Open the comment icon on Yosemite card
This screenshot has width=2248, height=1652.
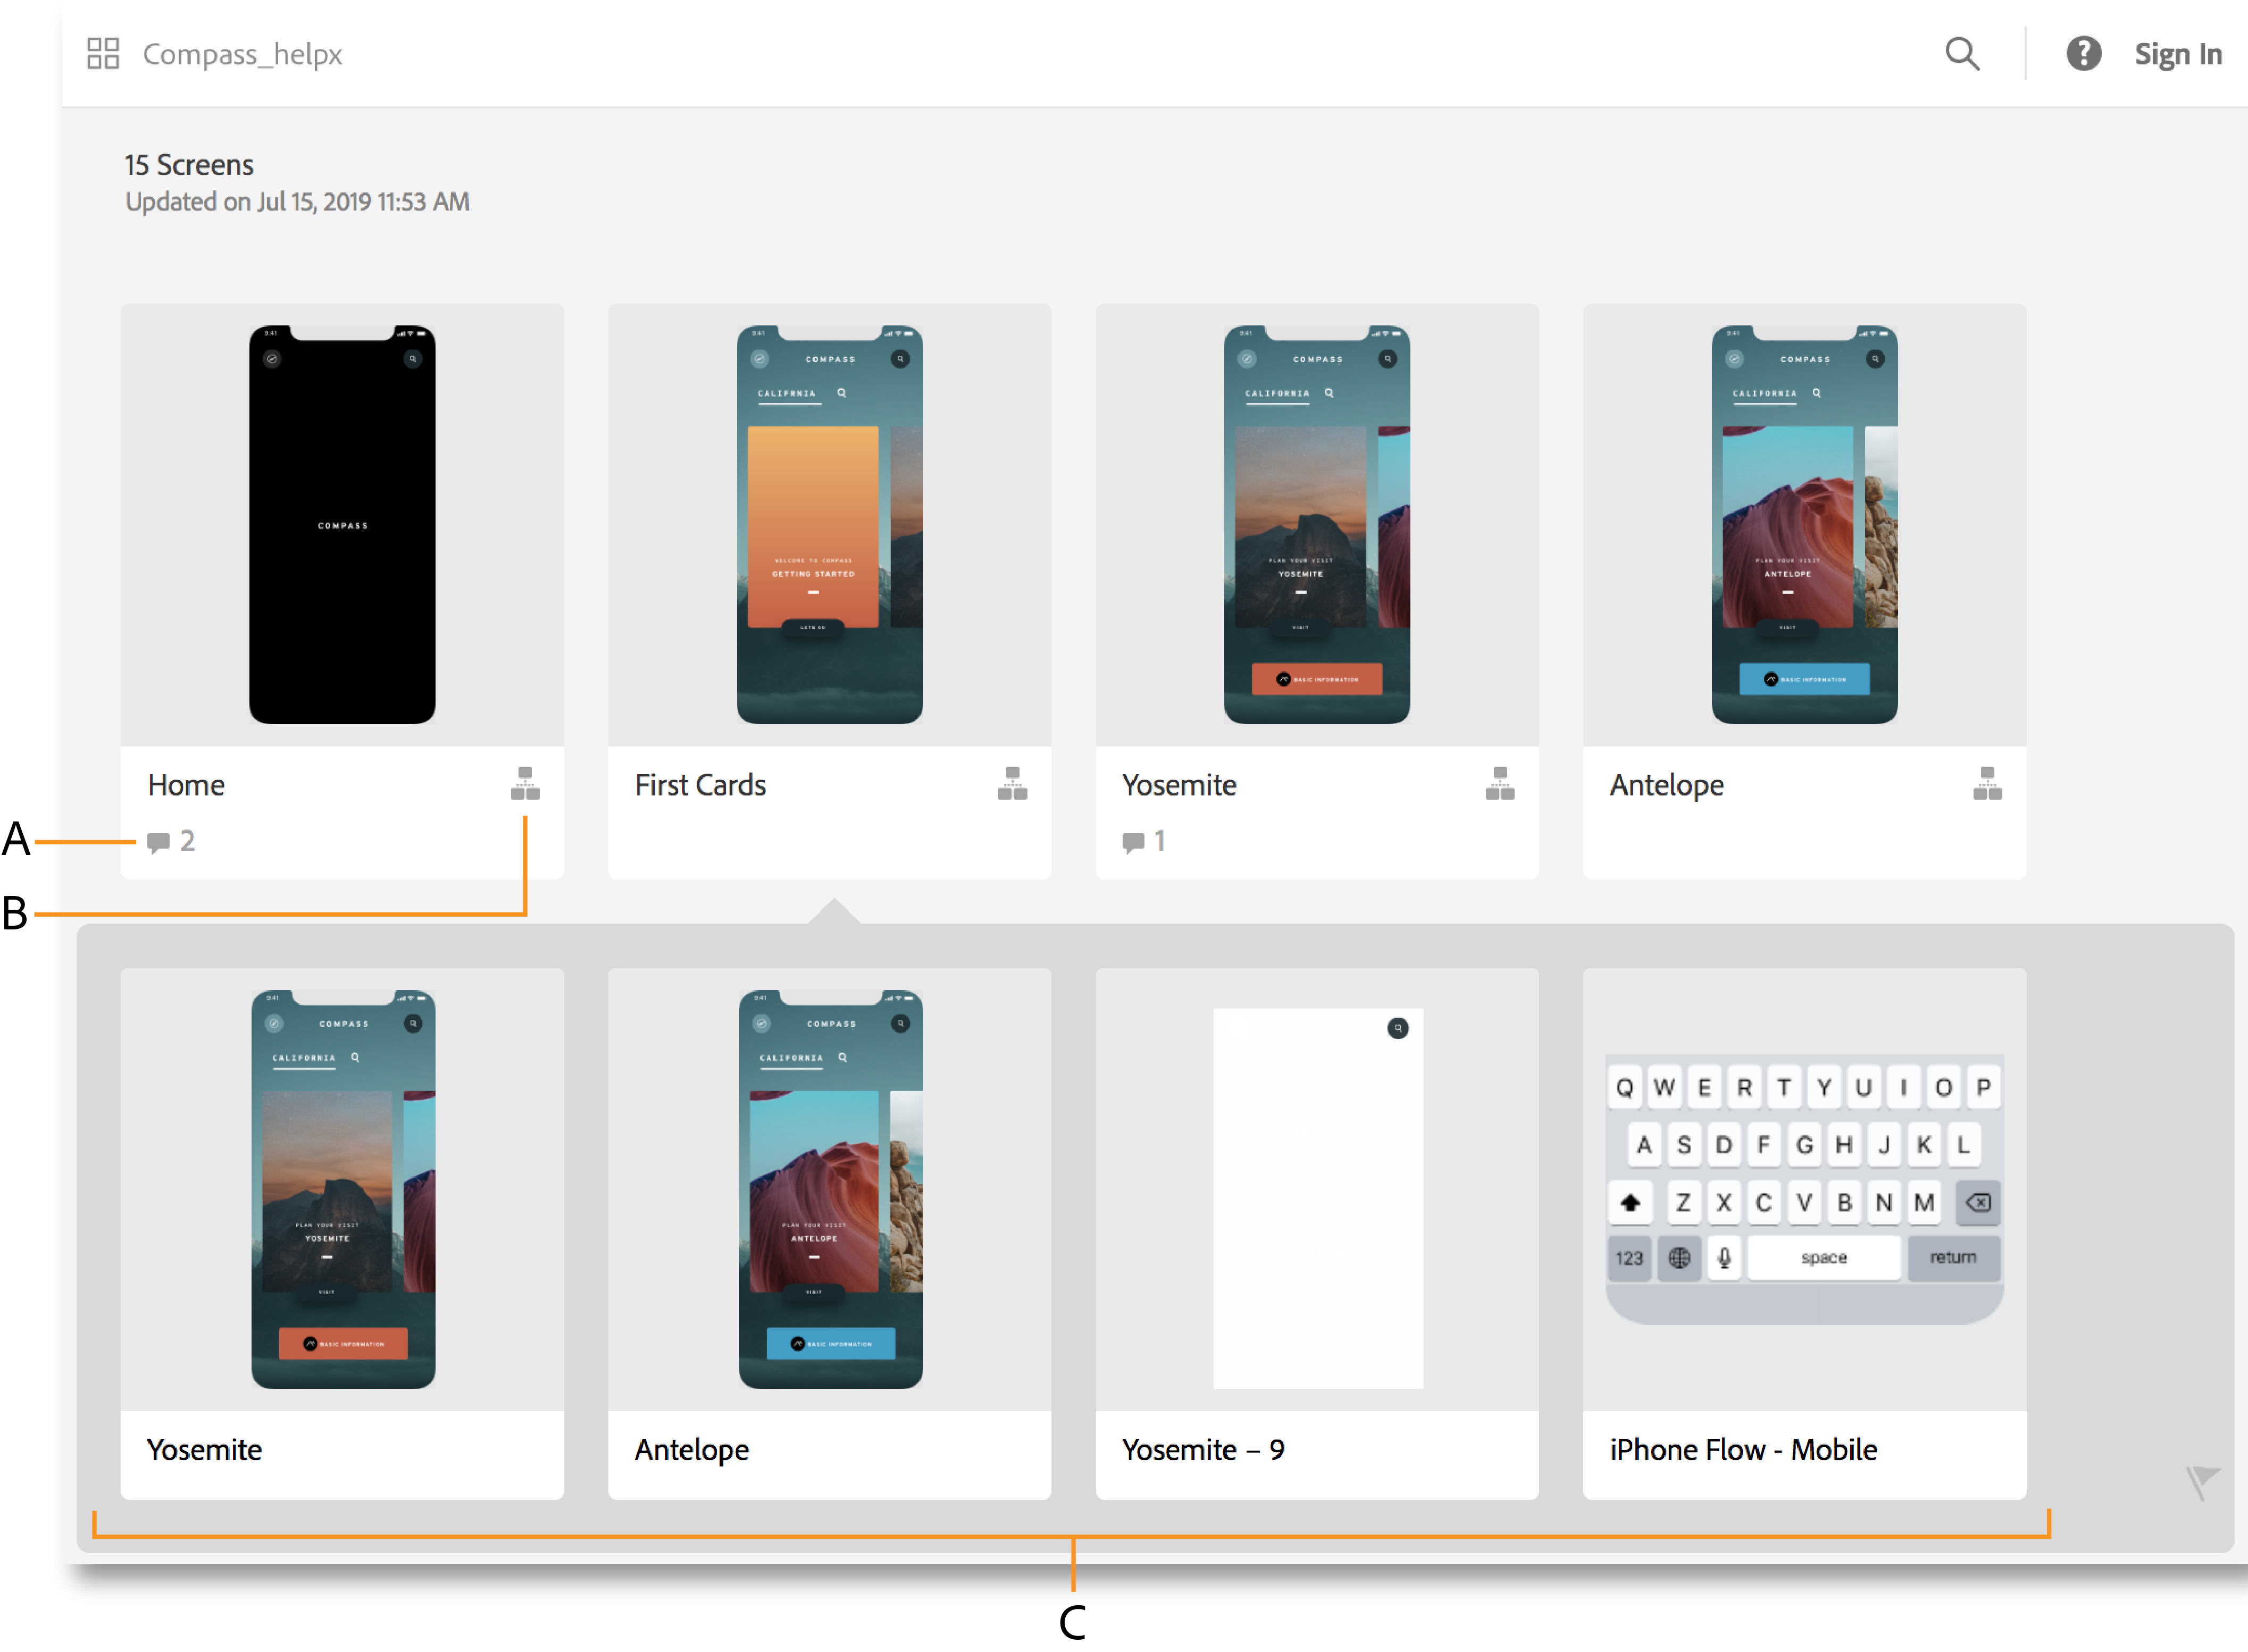click(1133, 842)
